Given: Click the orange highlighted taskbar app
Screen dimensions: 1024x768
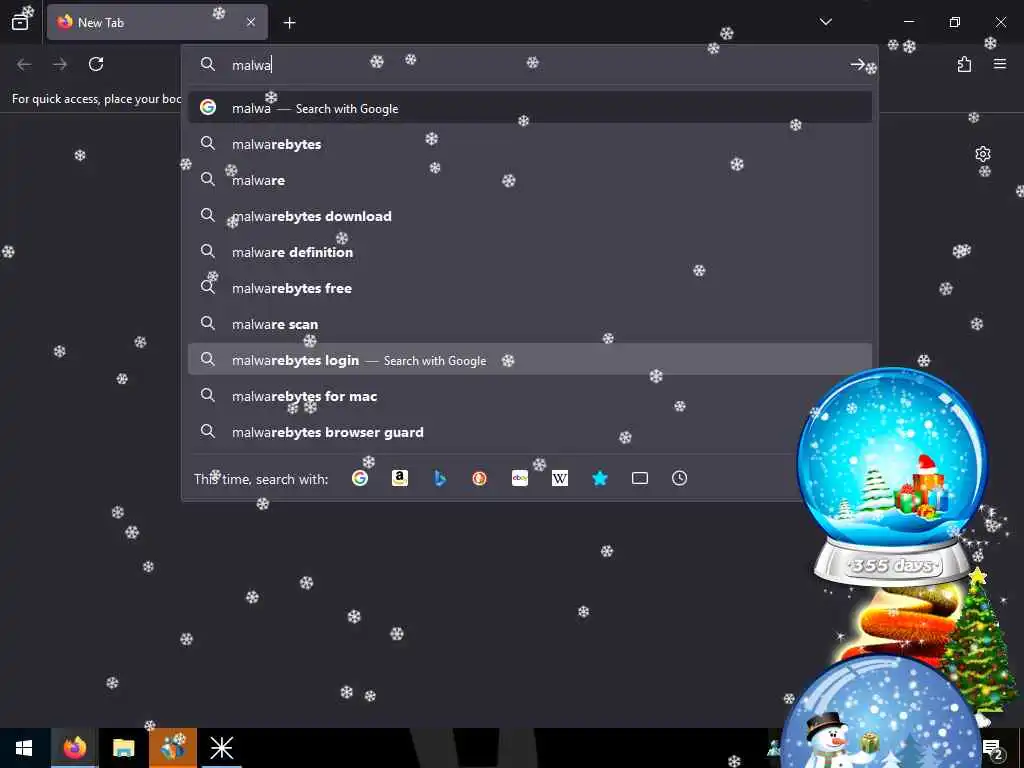Looking at the screenshot, I should [172, 748].
